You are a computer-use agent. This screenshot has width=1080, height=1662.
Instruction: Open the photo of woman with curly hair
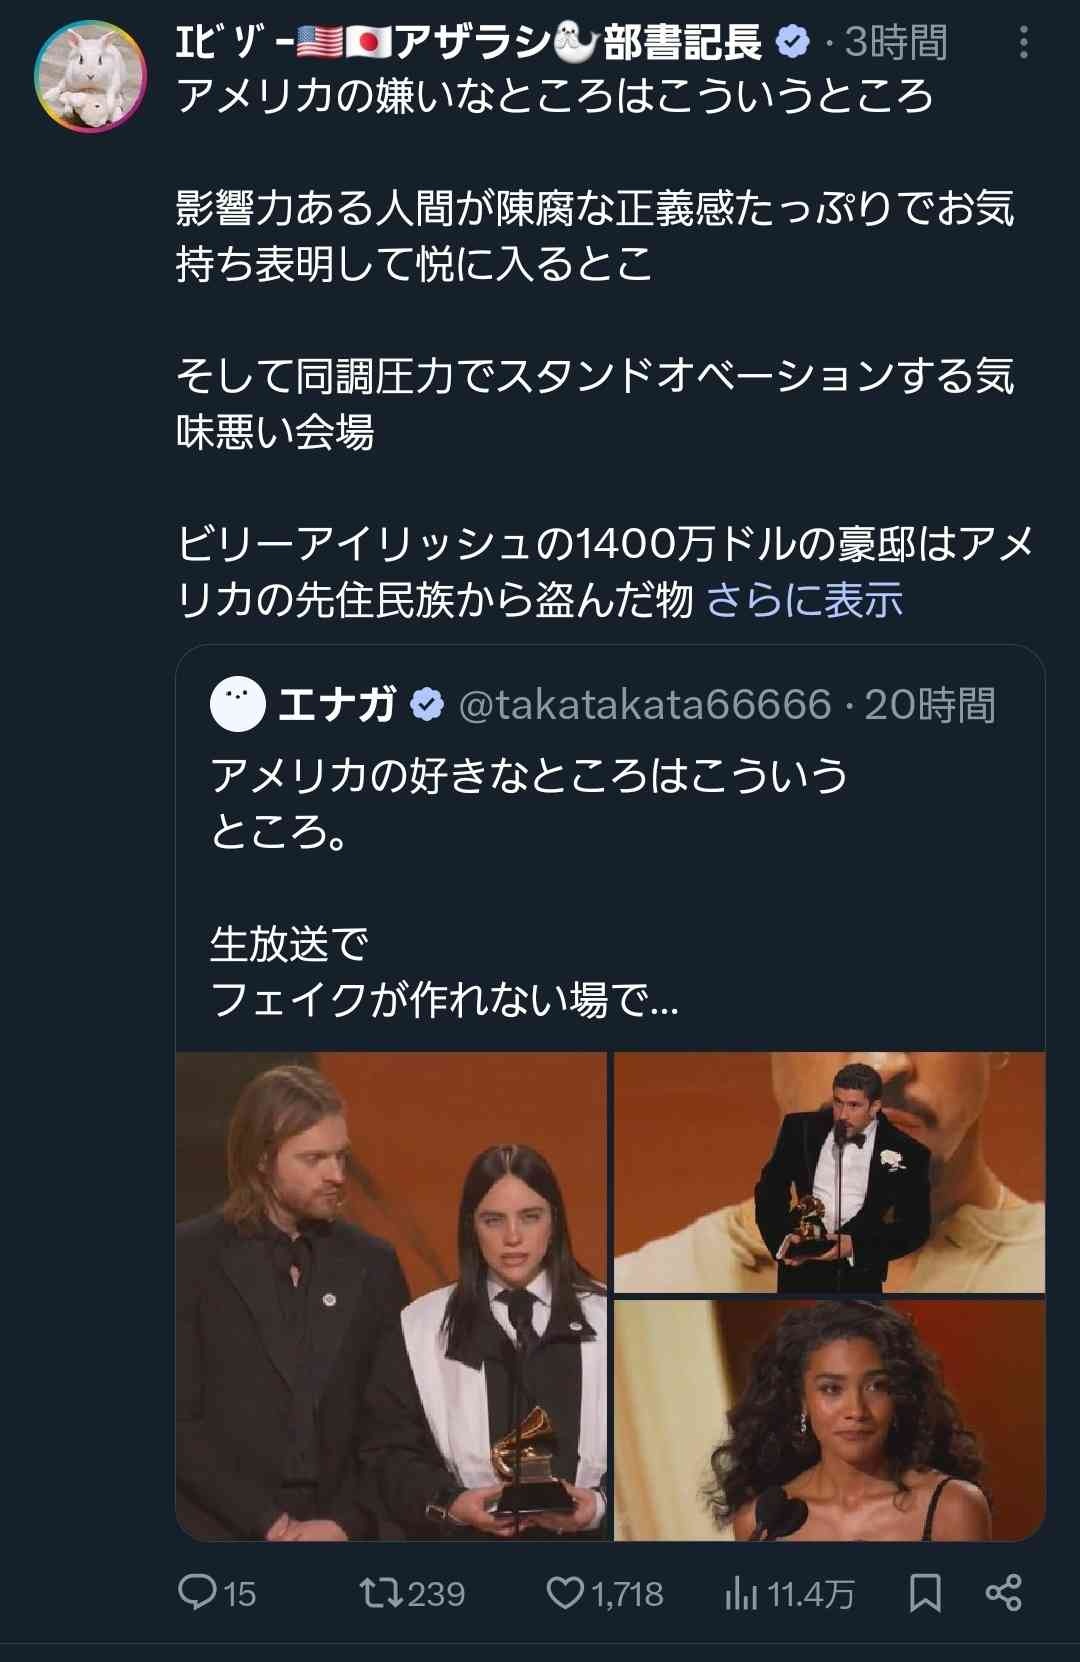coord(829,1420)
